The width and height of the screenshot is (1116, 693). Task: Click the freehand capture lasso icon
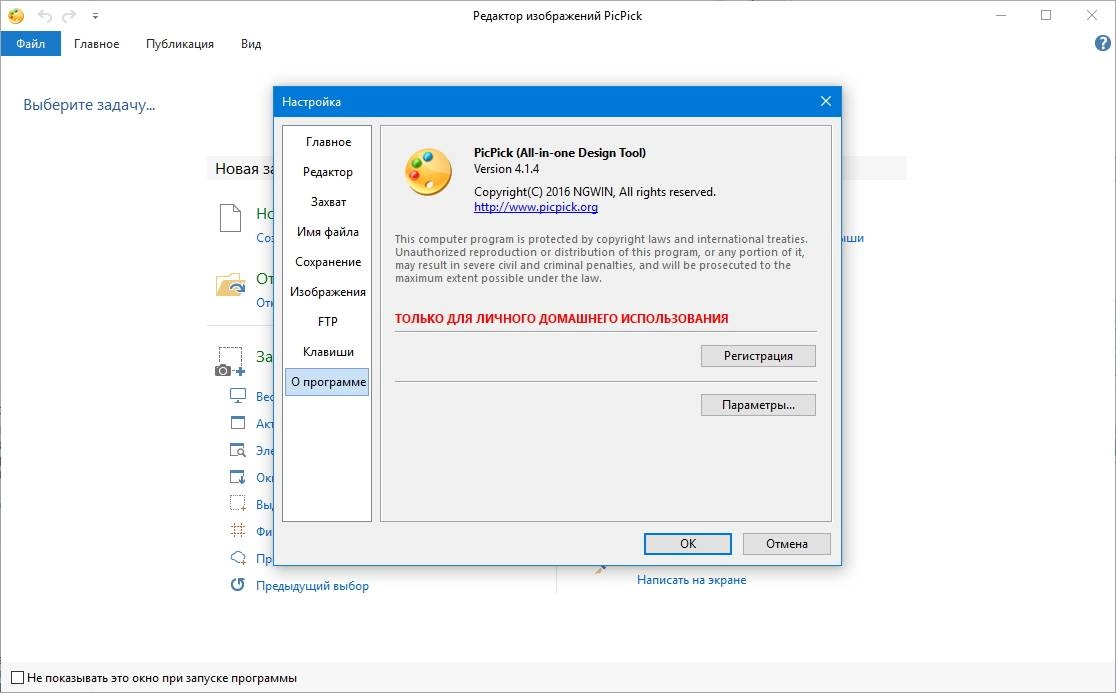[238, 558]
